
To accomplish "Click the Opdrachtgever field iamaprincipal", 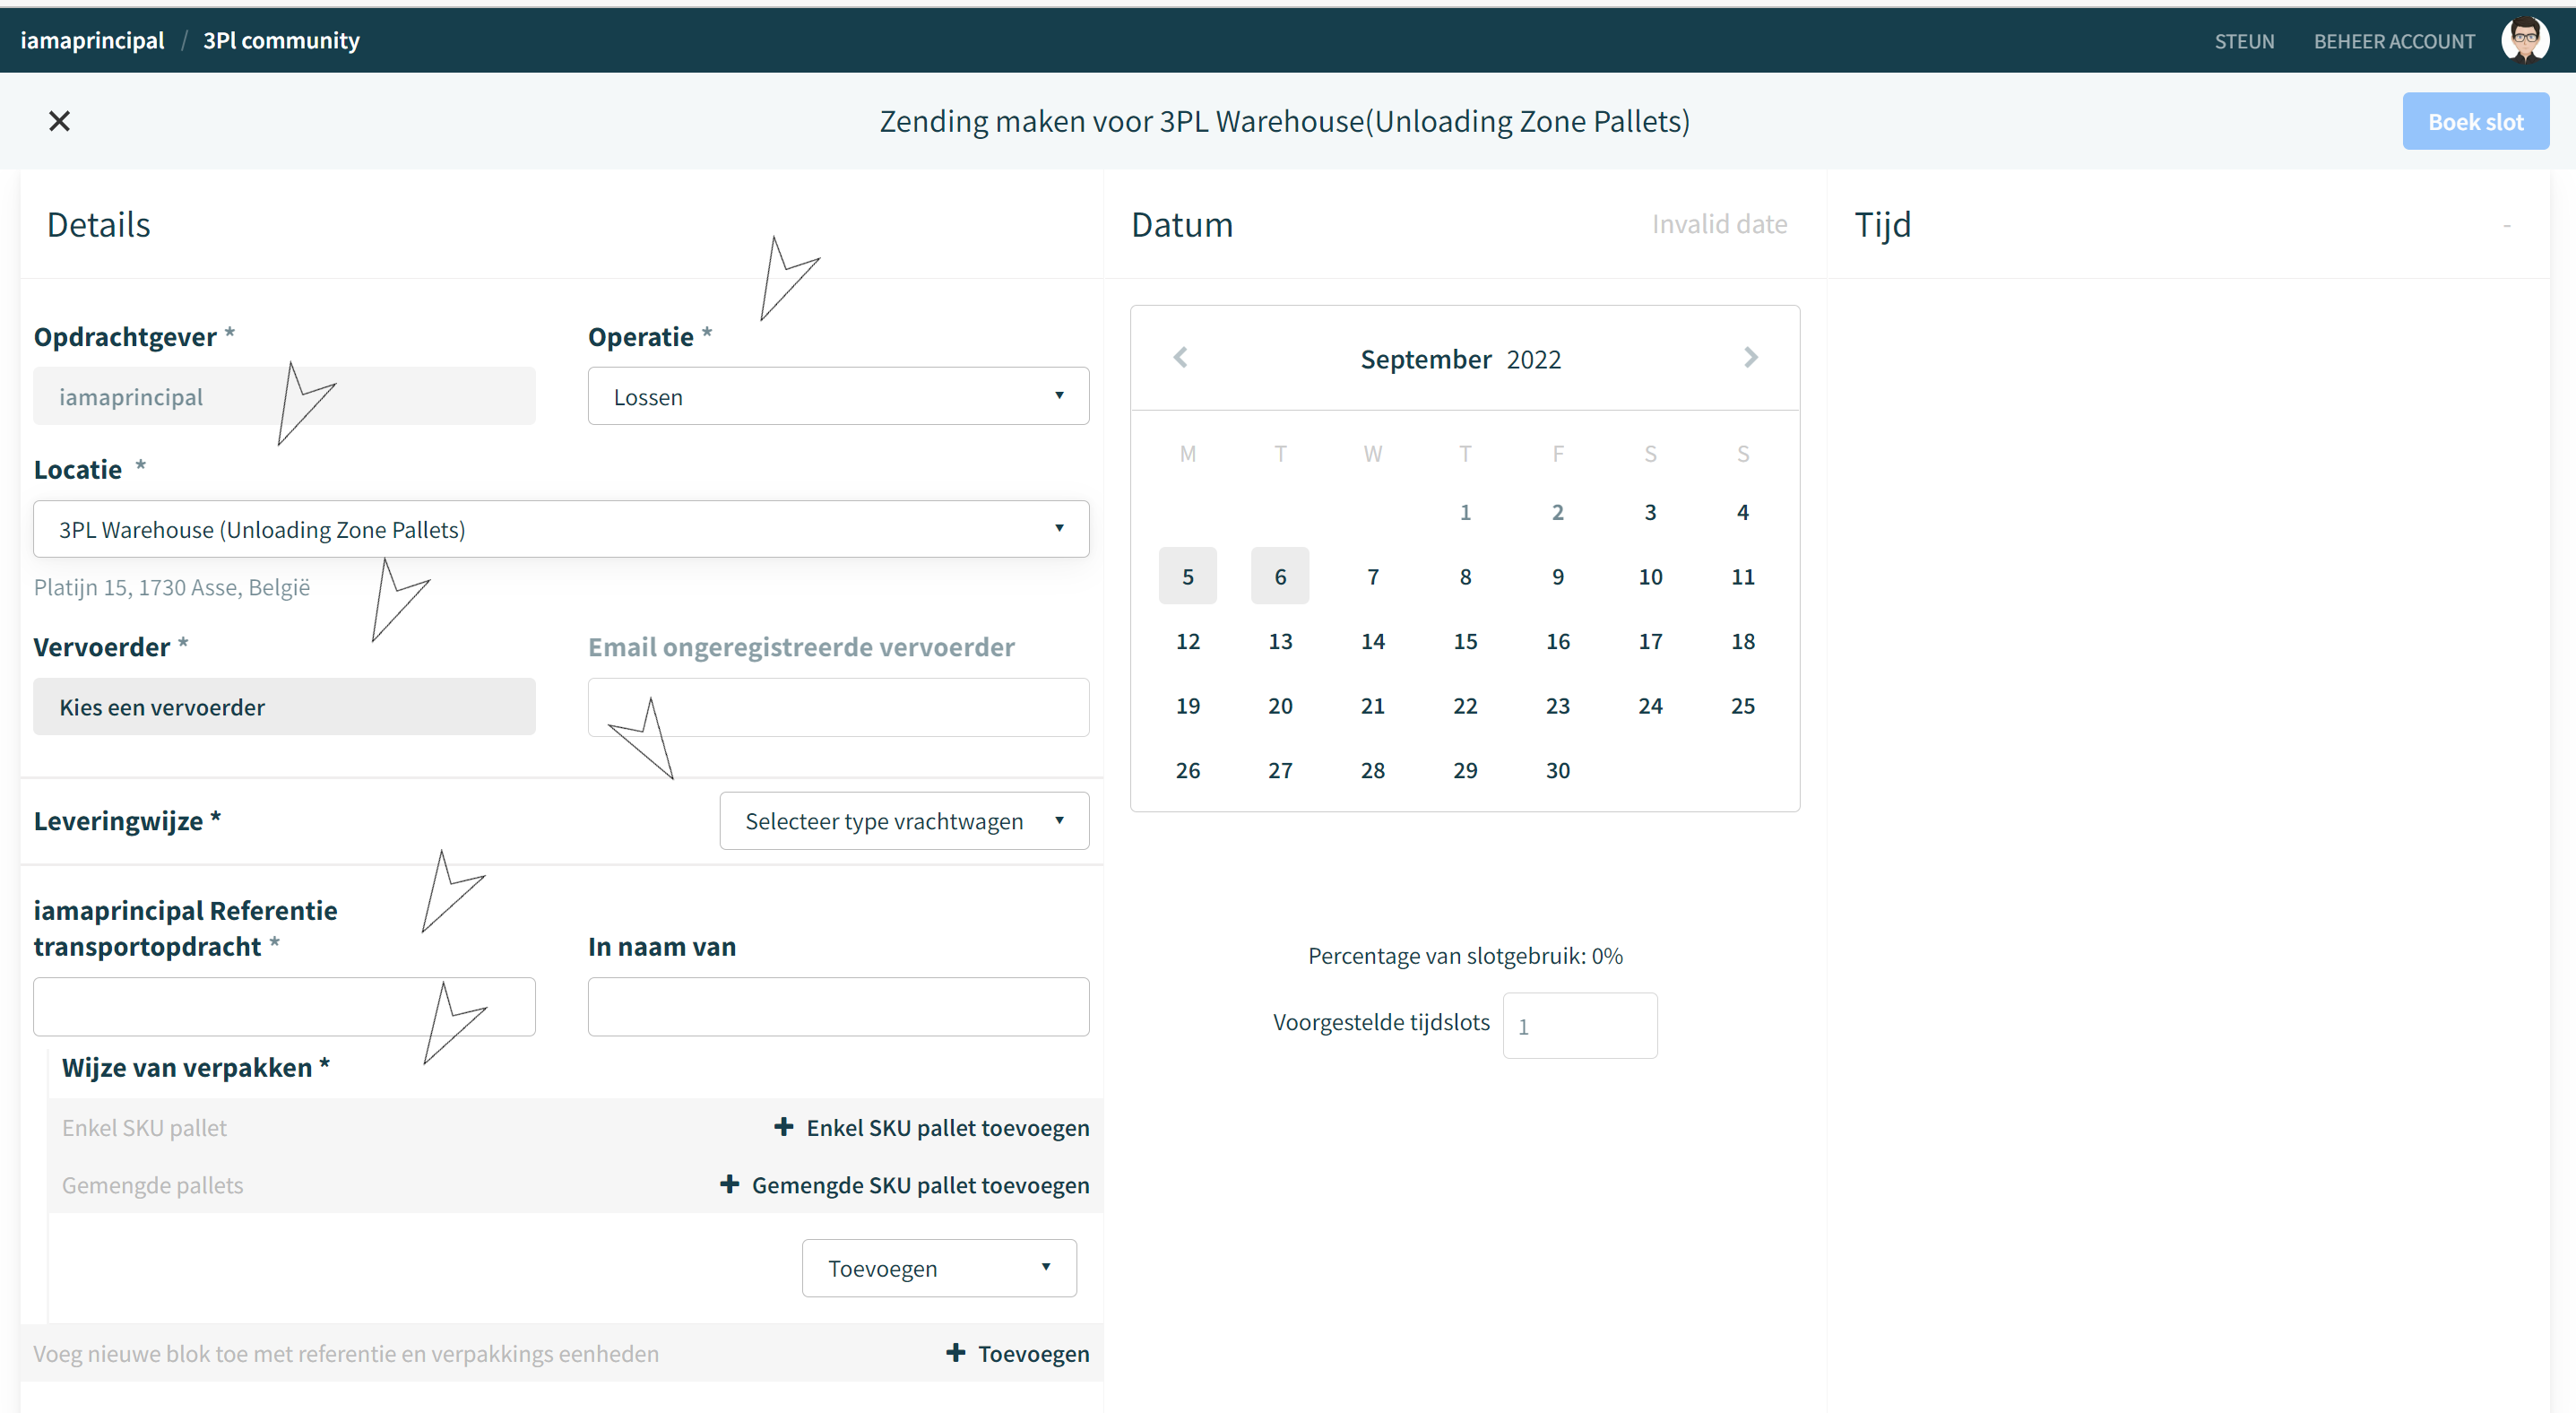I will click(284, 396).
